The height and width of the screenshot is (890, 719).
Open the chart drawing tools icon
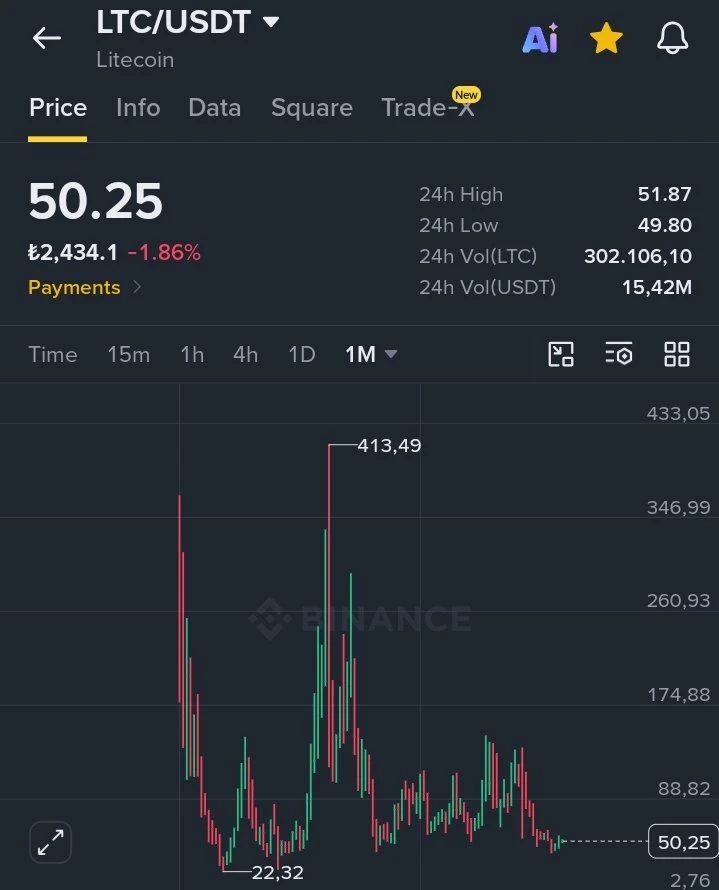[x=561, y=354]
